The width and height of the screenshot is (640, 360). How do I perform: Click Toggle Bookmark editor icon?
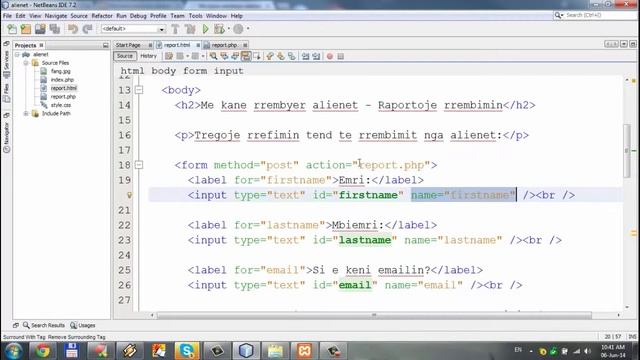point(291,56)
